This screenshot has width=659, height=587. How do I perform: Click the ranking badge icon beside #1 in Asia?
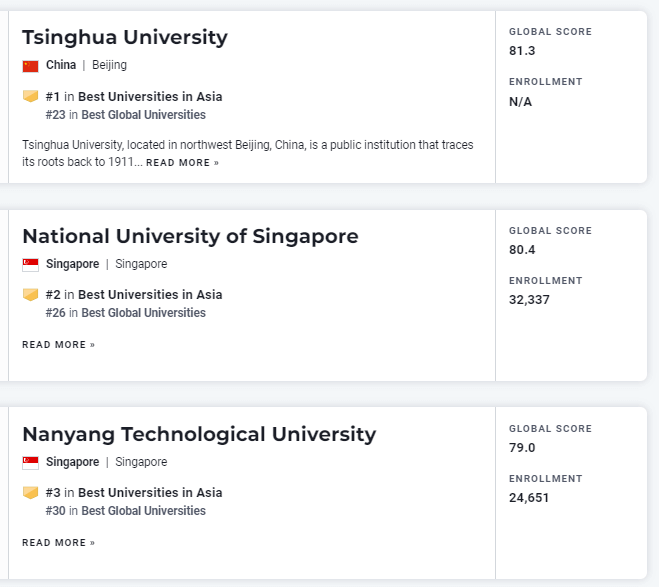click(x=30, y=96)
